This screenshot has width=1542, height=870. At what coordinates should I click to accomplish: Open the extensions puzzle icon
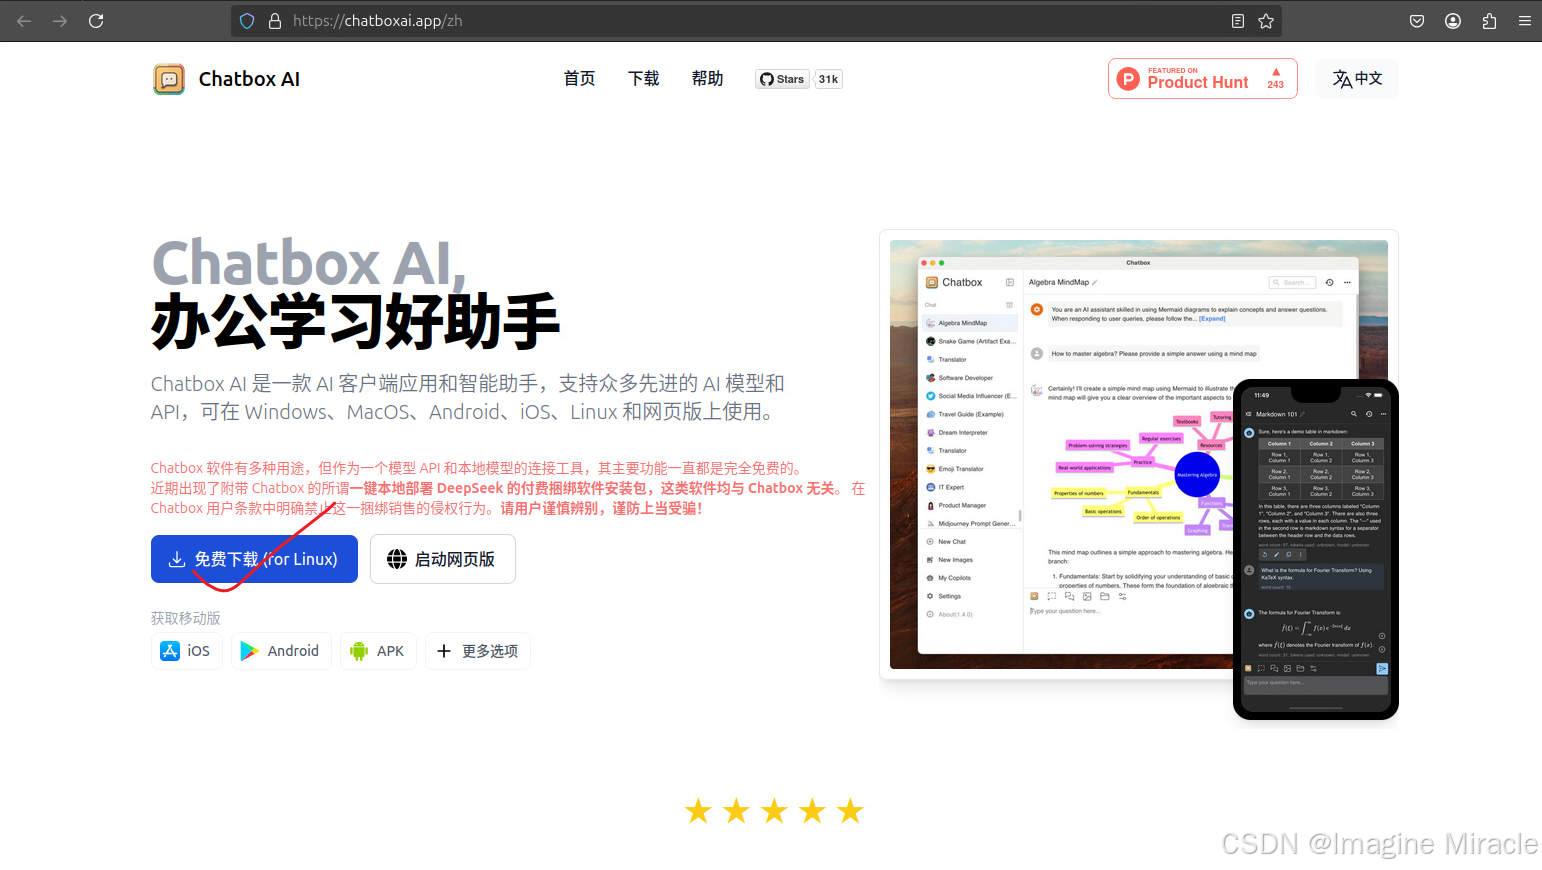(x=1489, y=21)
